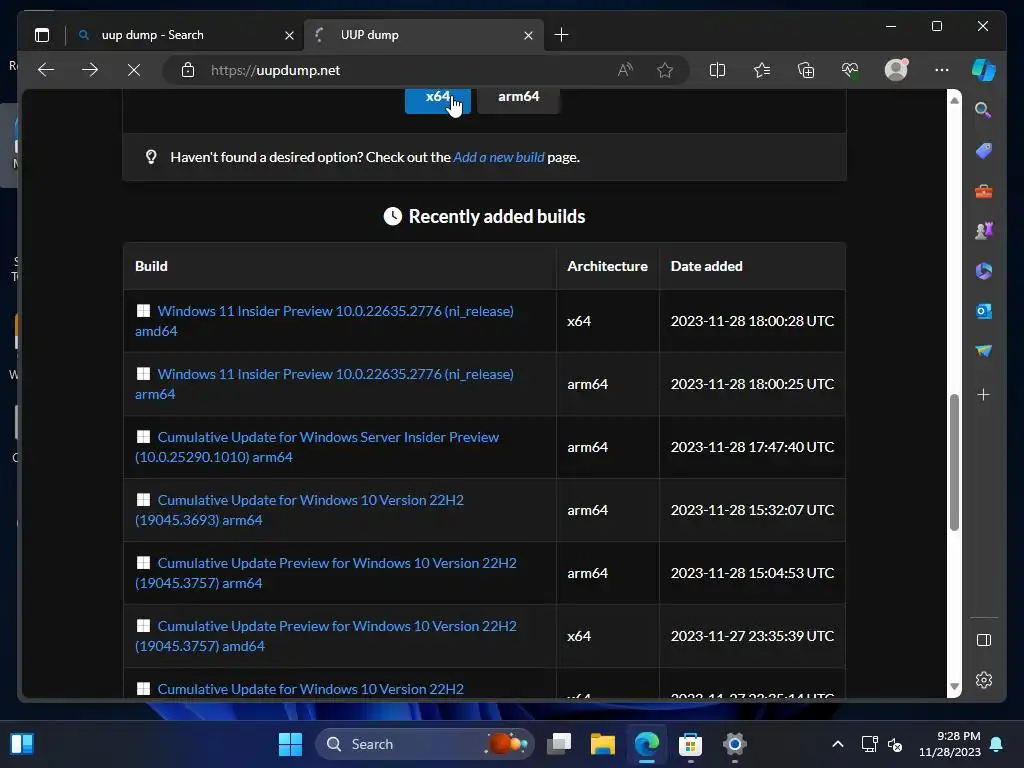Open the Edge tab actions menu icon

coord(42,35)
